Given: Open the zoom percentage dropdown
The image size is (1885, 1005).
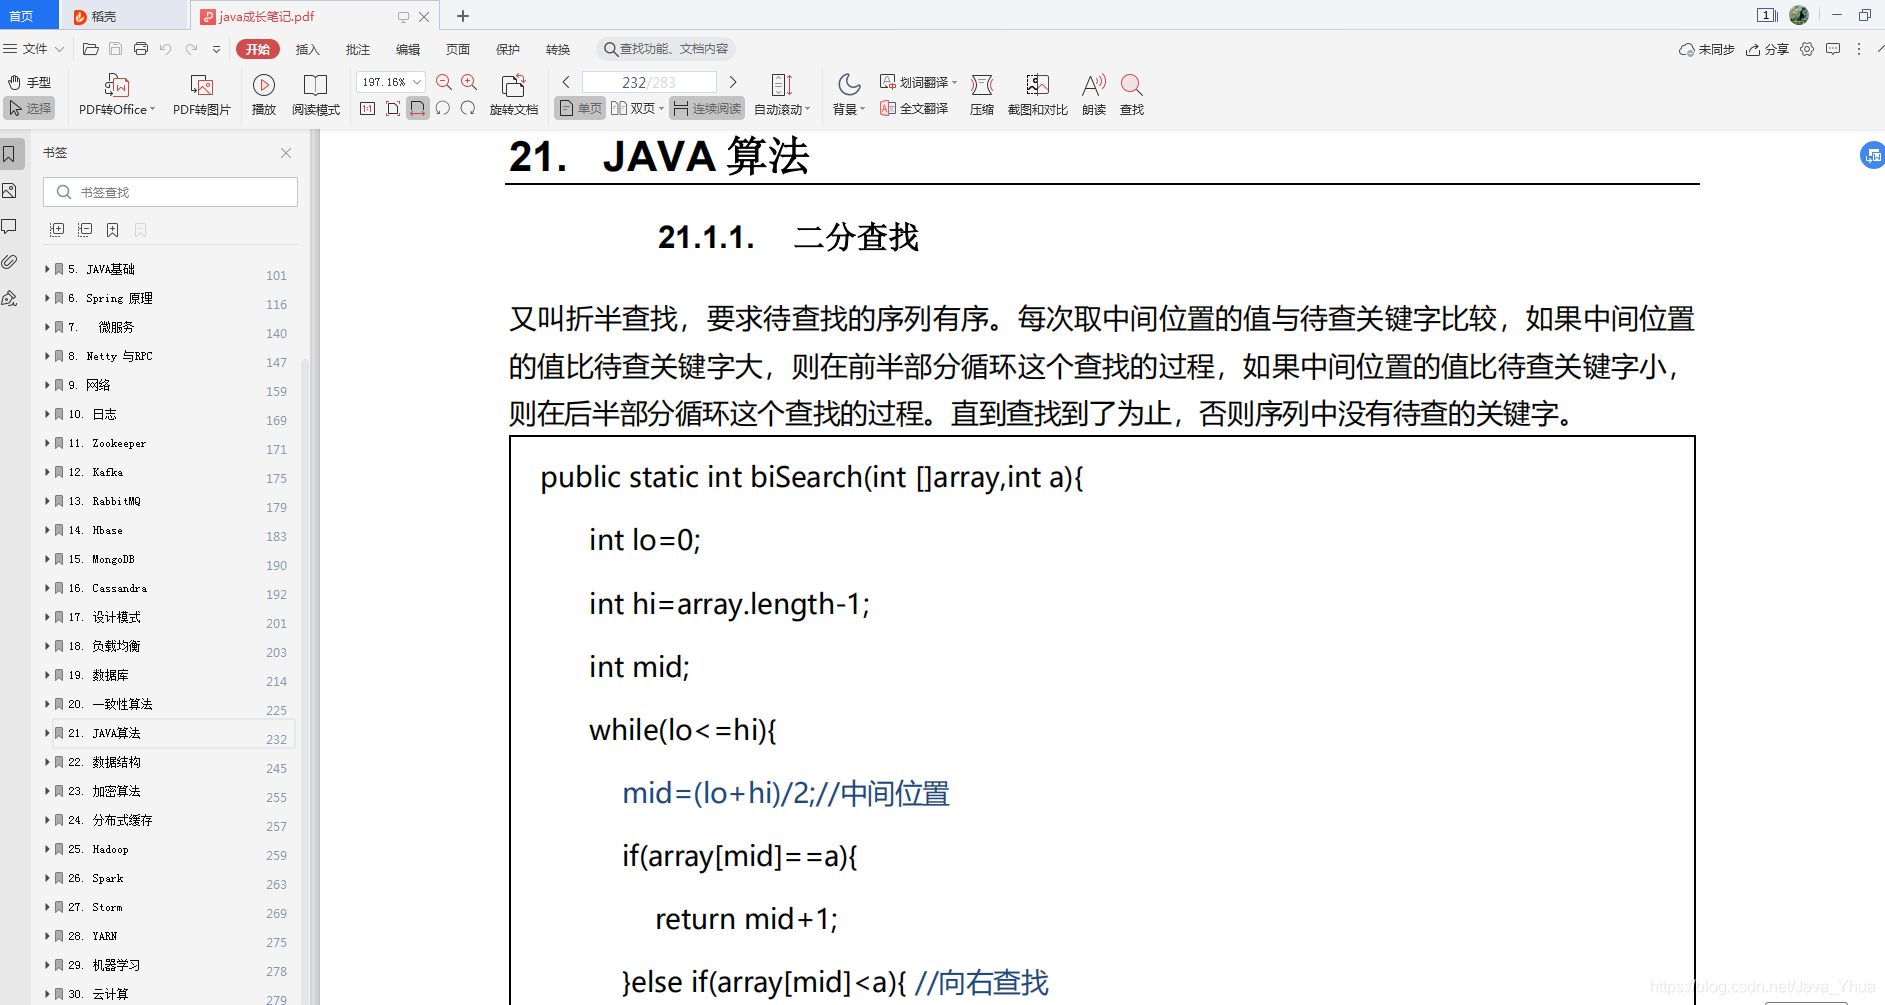Looking at the screenshot, I should tap(417, 82).
